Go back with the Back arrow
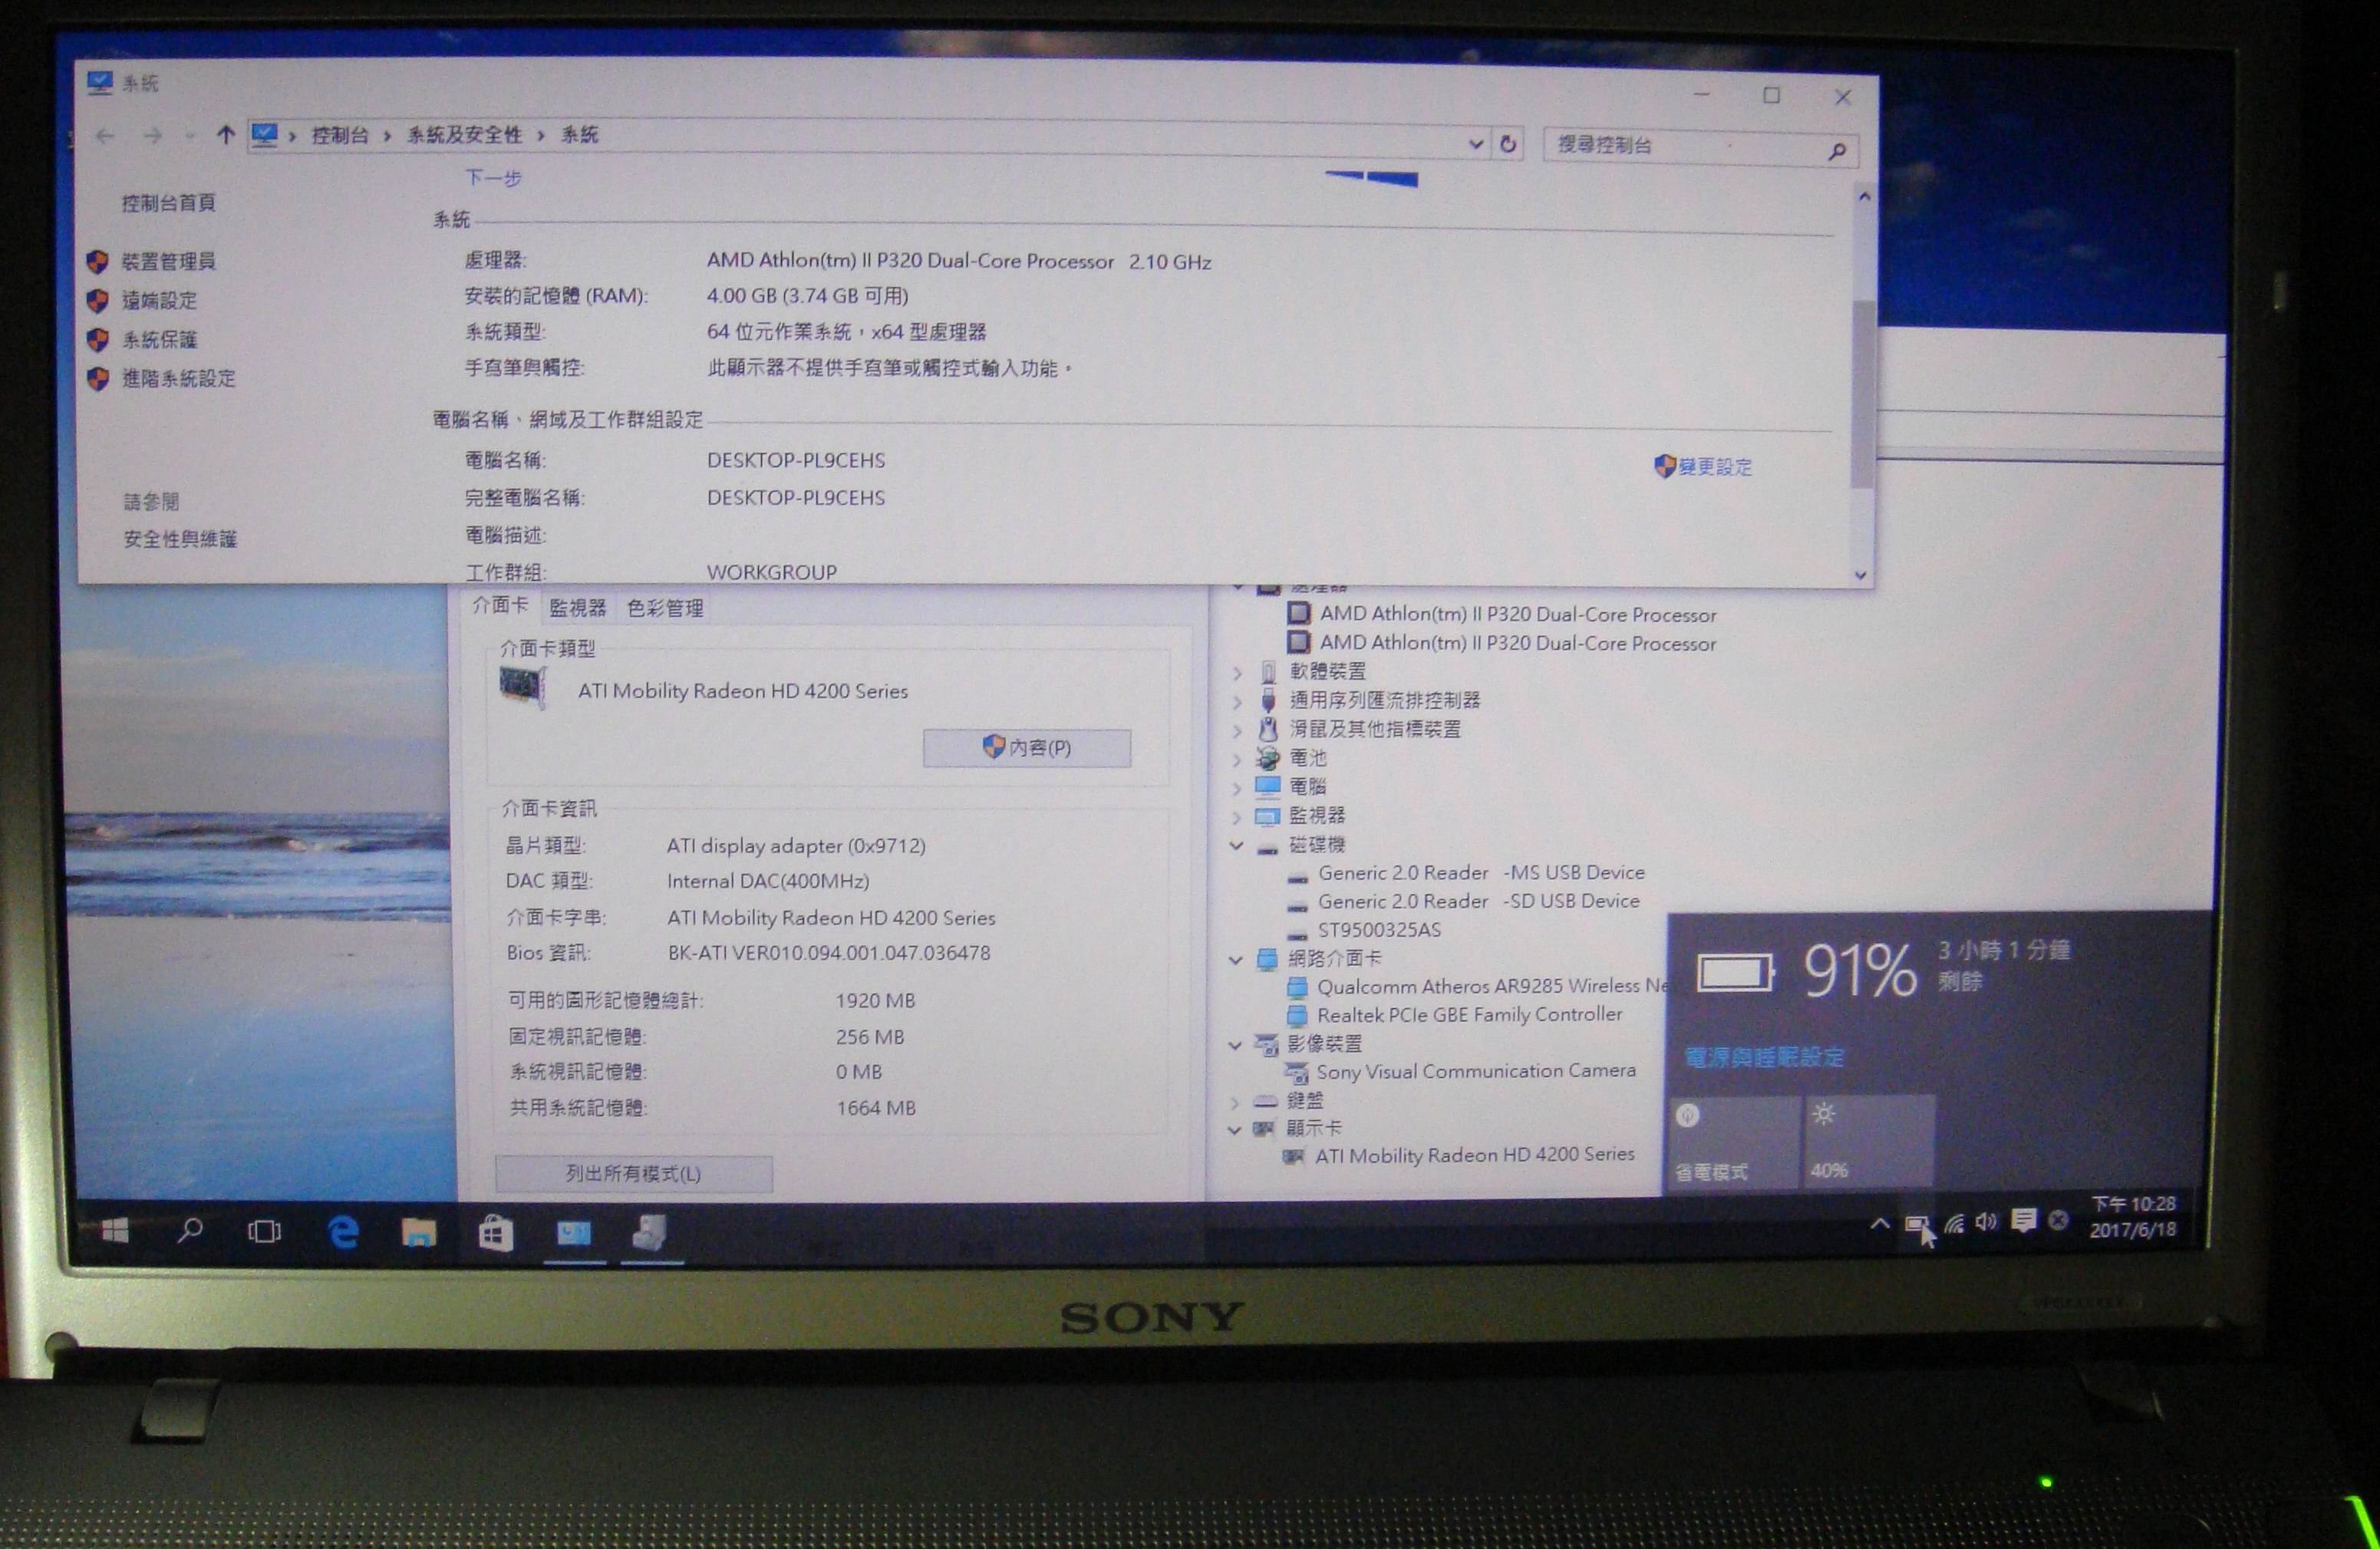Image resolution: width=2380 pixels, height=1549 pixels. click(x=104, y=136)
